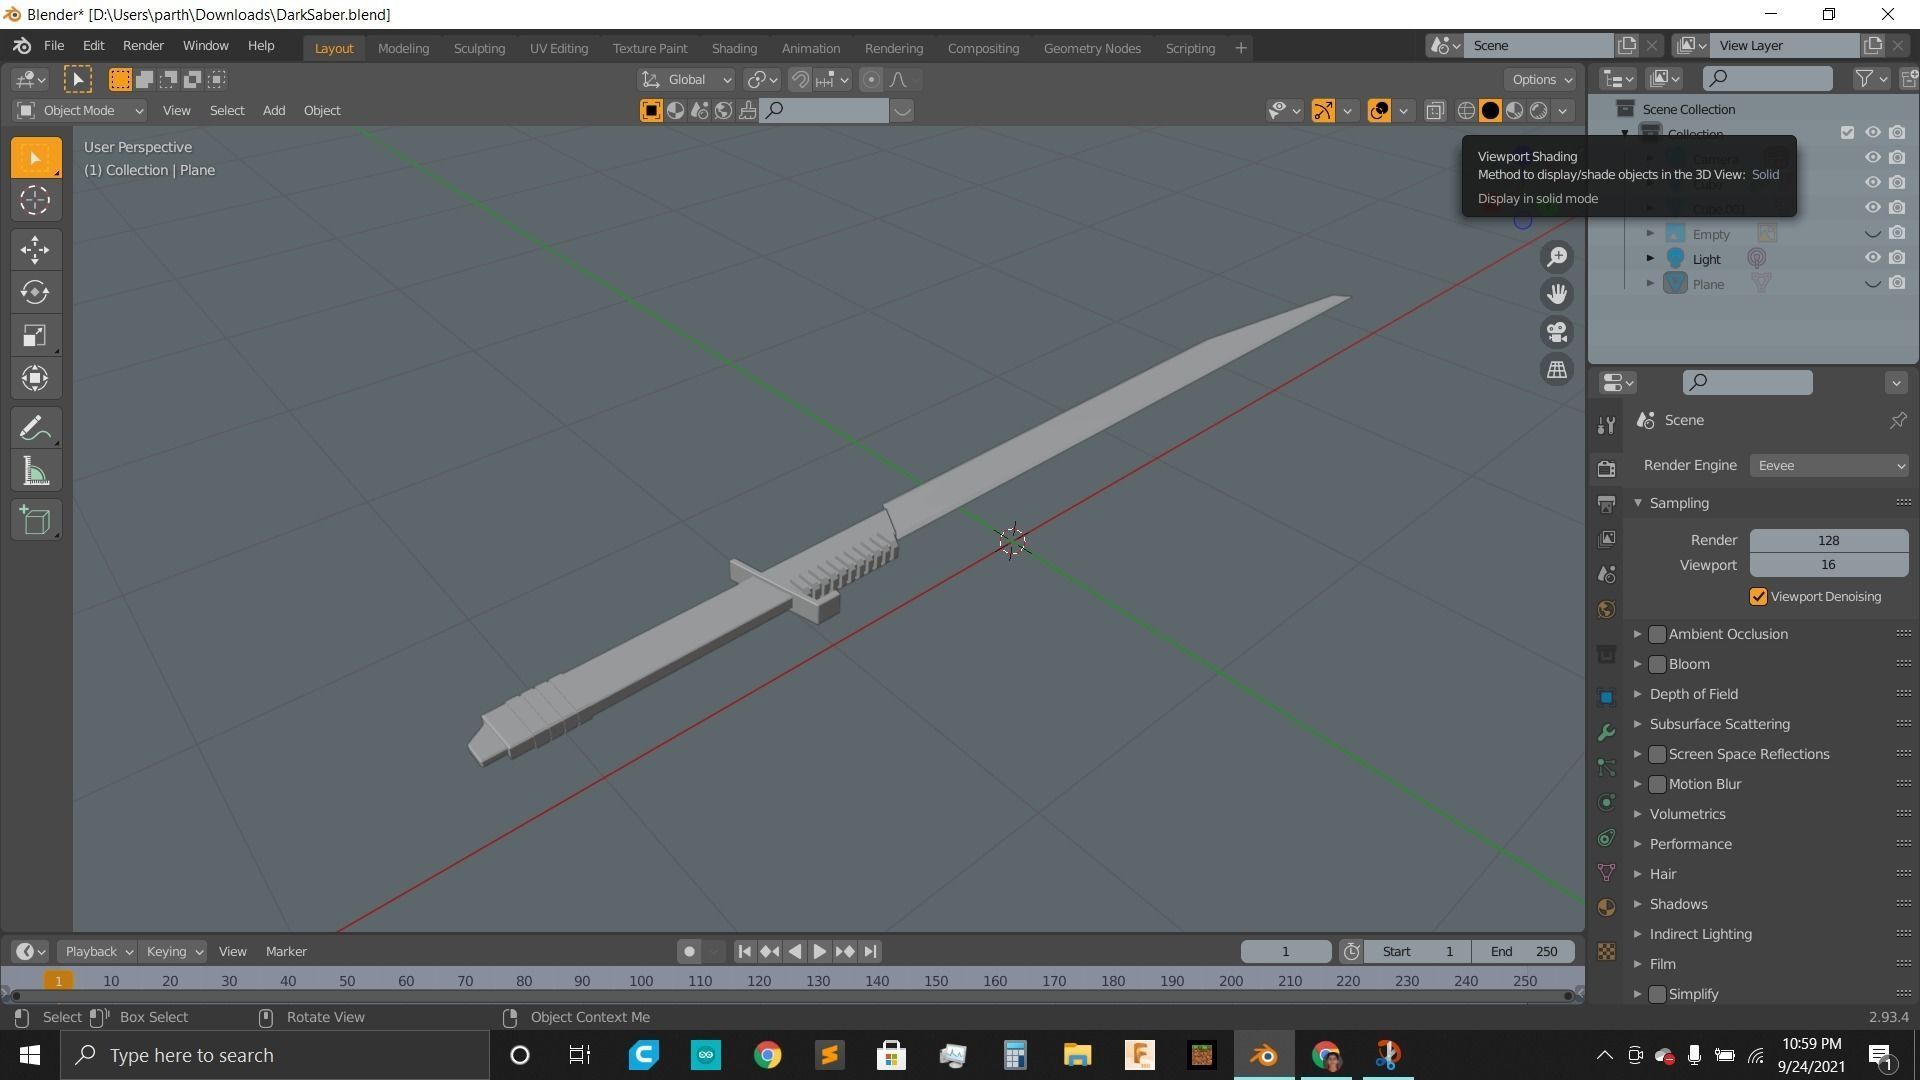The image size is (1920, 1080).
Task: Click the pan view hand gizmo
Action: (x=1557, y=294)
